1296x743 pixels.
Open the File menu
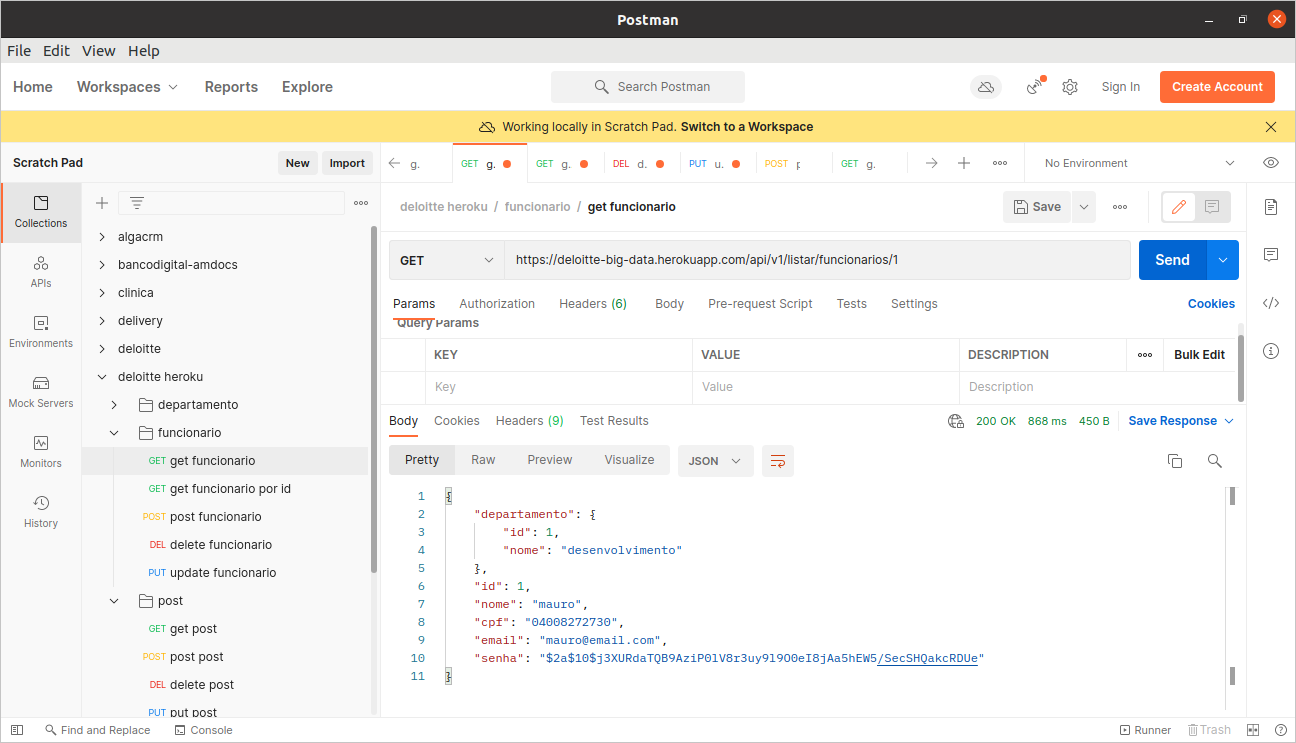pos(19,51)
